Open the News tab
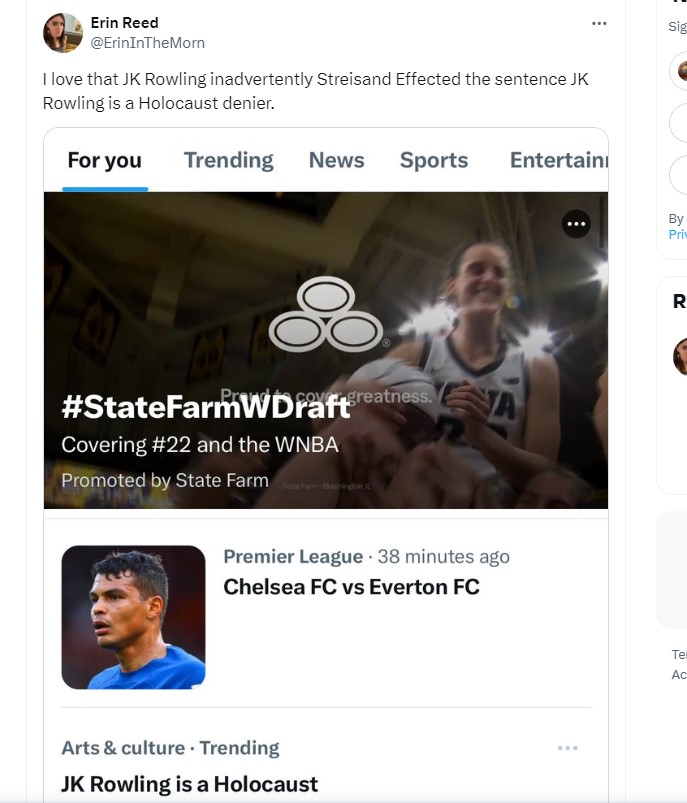The image size is (687, 803). tap(336, 160)
